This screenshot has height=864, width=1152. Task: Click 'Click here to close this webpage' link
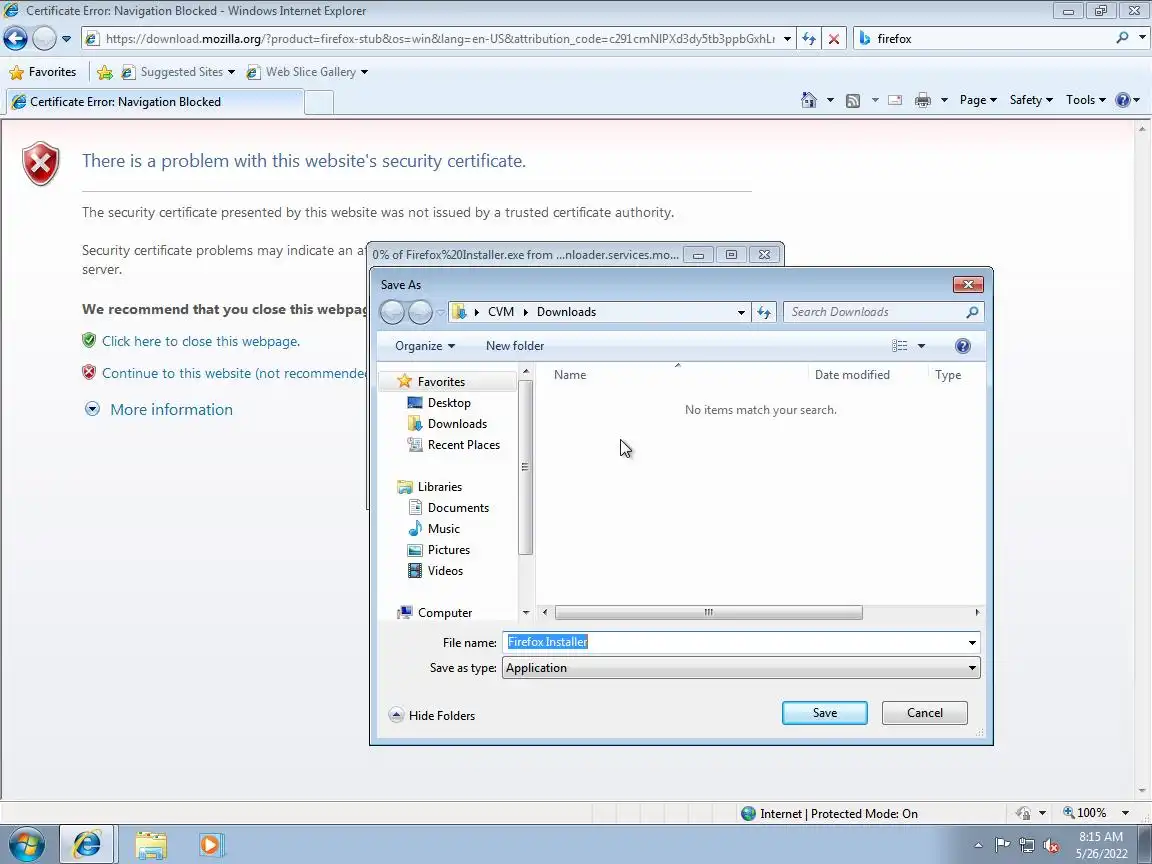(x=201, y=341)
